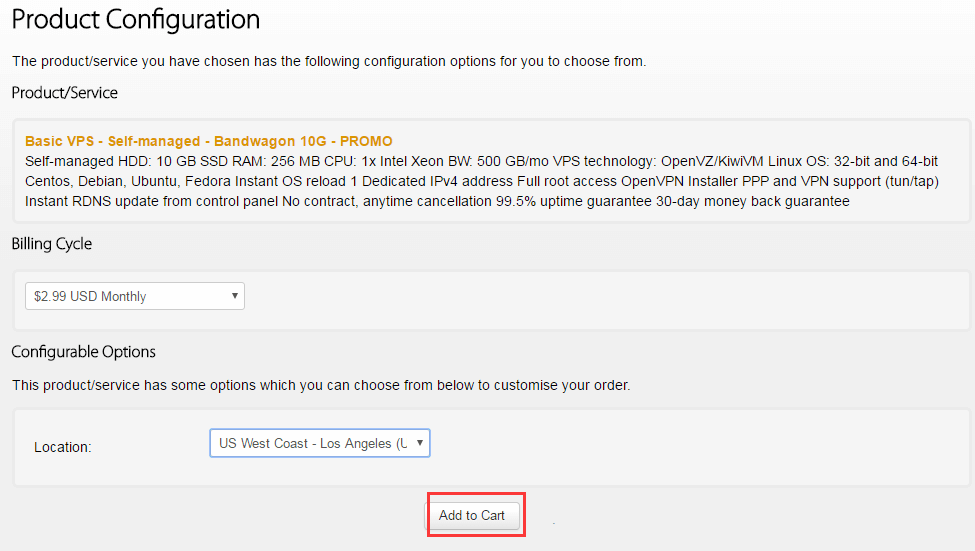975x551 pixels.
Task: Click the Basic VPS Bandwagon 10G PROMO title
Action: [x=208, y=141]
